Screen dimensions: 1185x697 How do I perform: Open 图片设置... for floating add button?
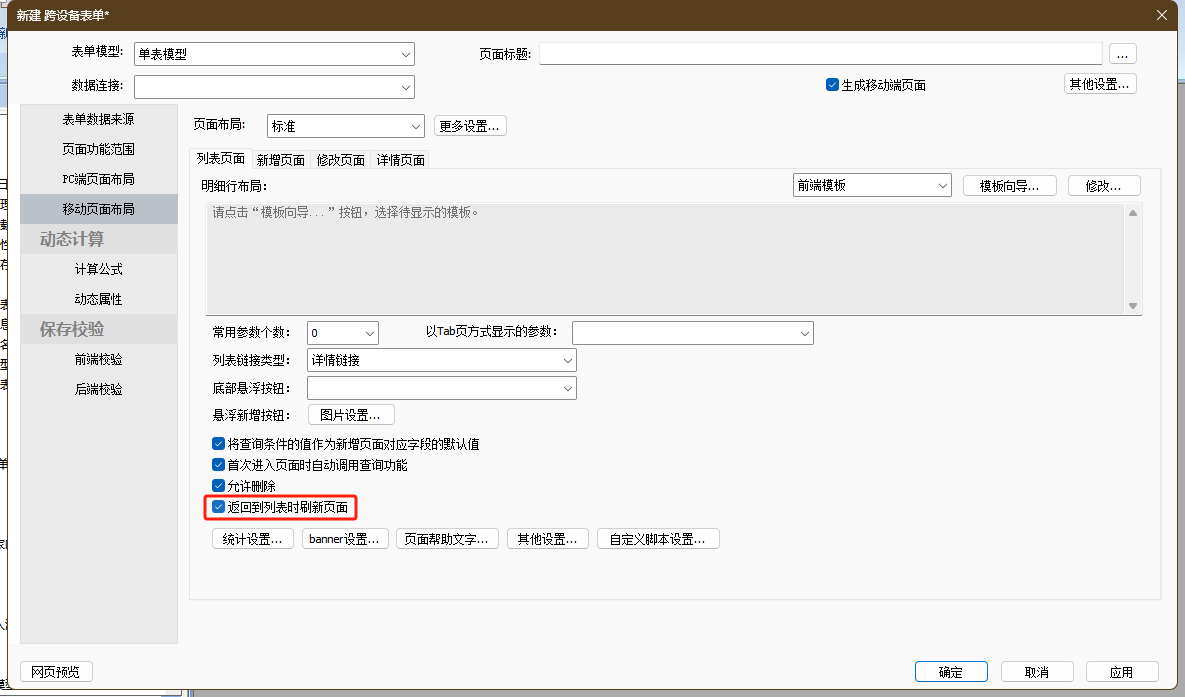tap(350, 415)
